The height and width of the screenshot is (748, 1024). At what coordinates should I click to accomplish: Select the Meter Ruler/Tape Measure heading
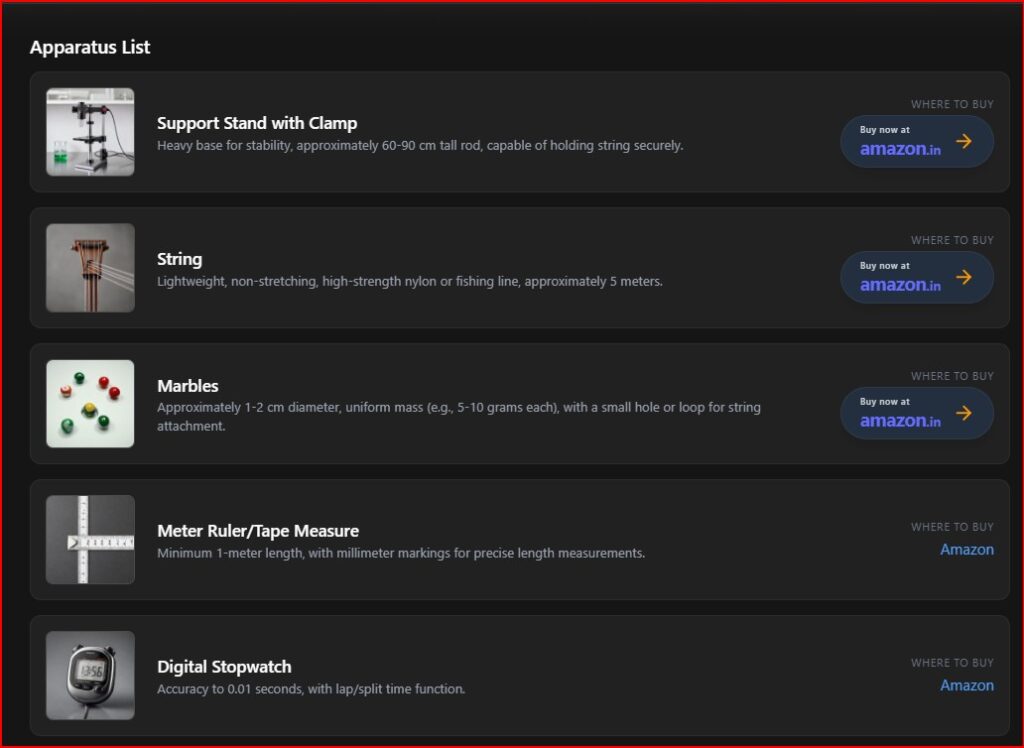tap(257, 531)
